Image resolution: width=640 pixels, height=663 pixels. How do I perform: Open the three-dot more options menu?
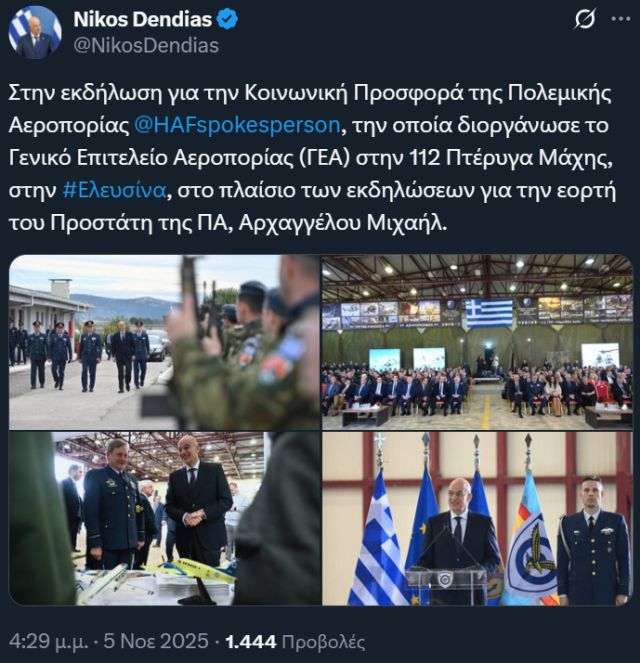(x=621, y=18)
